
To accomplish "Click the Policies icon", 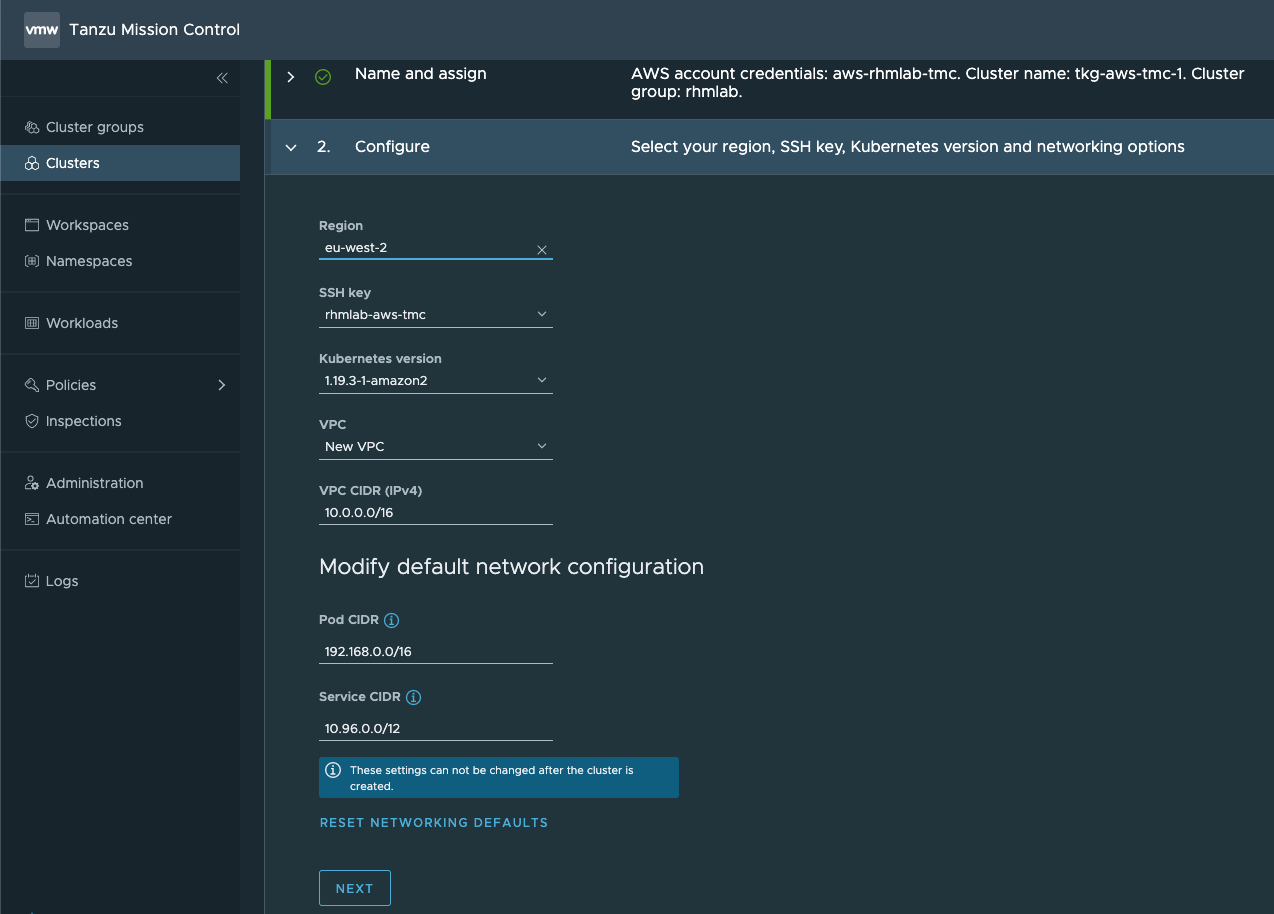I will coord(32,385).
